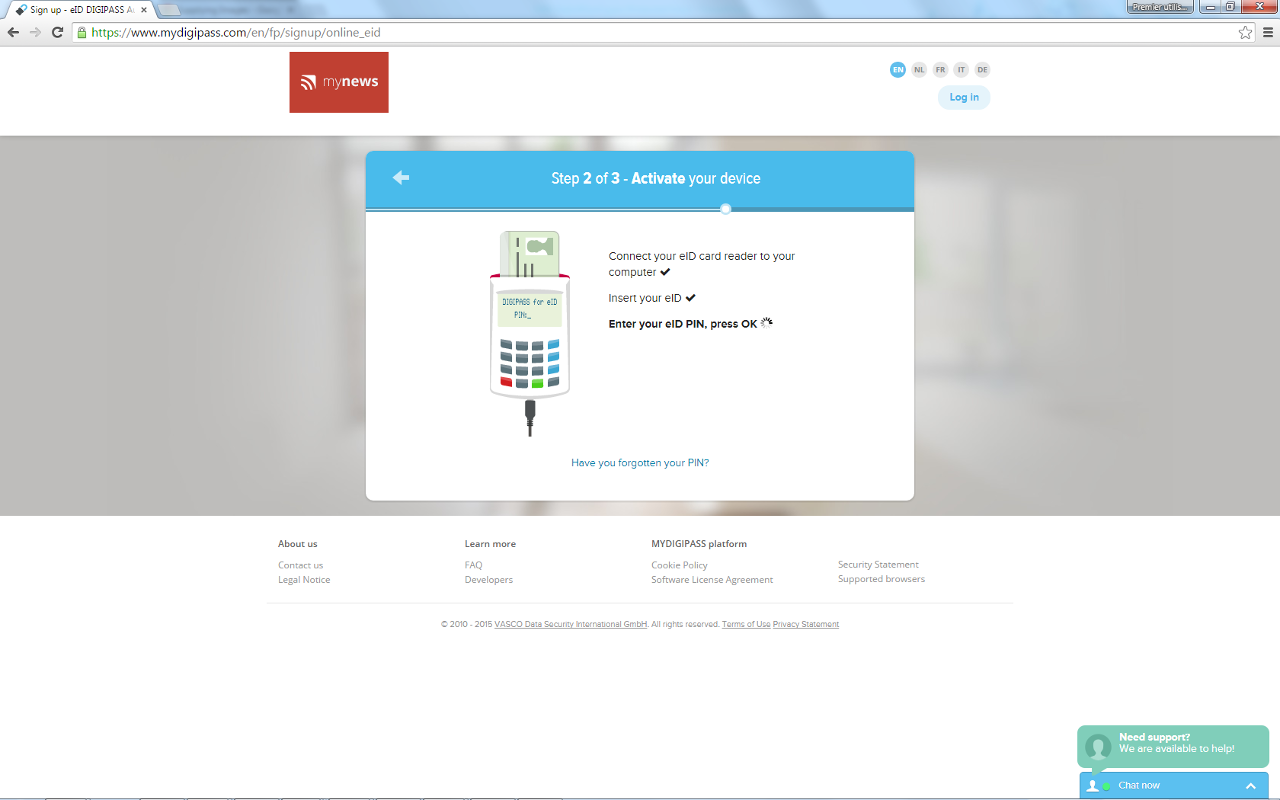Viewport: 1280px width, 800px height.
Task: Click the green SSL padlock icon
Action: click(83, 32)
